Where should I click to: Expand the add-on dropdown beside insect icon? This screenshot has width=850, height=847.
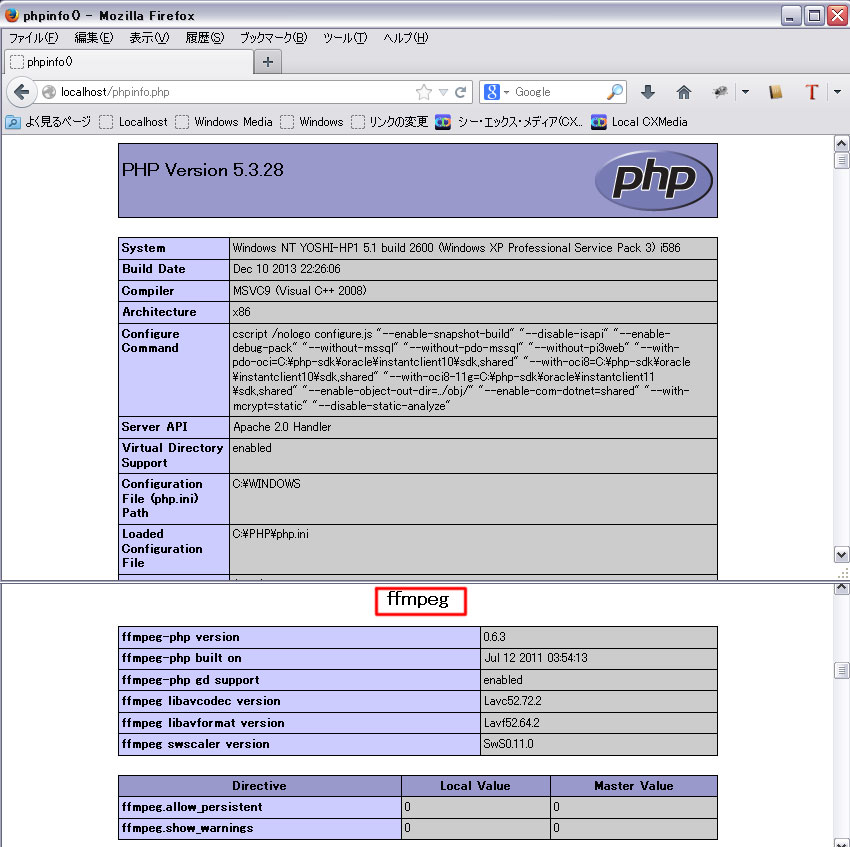point(745,92)
